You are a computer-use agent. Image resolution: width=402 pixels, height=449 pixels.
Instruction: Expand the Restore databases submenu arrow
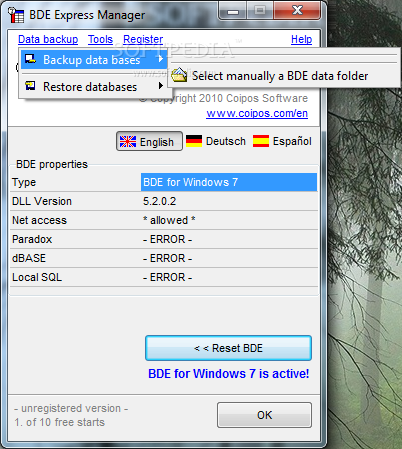point(161,86)
